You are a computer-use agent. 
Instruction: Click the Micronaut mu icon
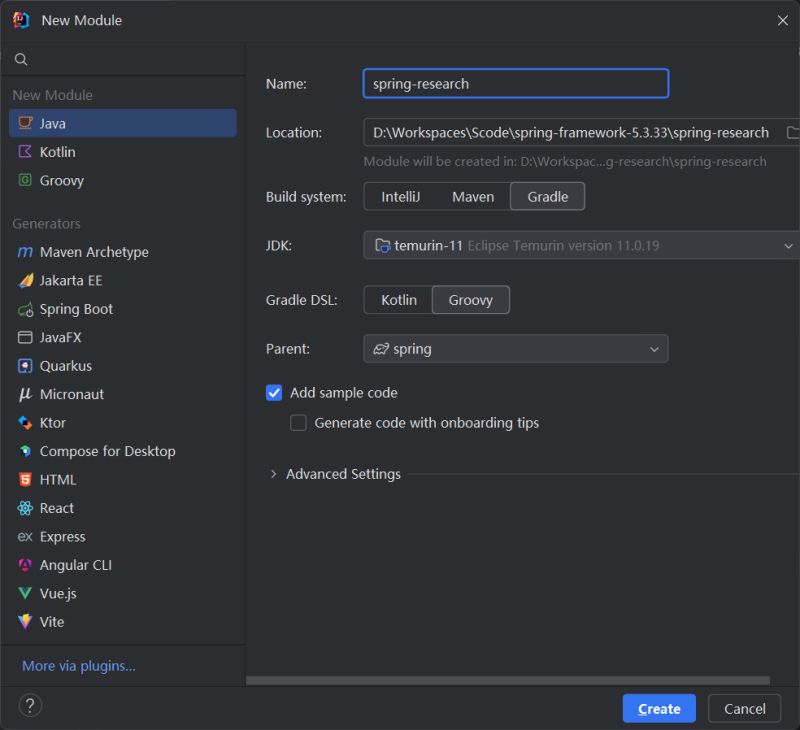tap(25, 394)
